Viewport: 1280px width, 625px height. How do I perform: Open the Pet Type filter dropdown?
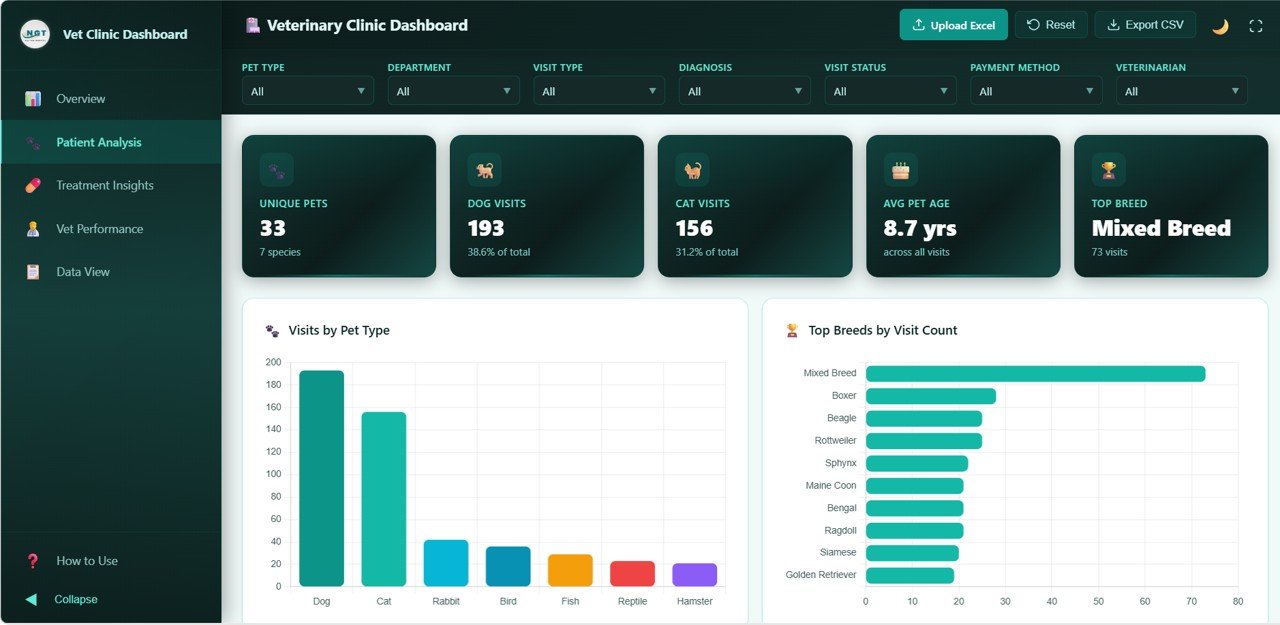(x=307, y=90)
